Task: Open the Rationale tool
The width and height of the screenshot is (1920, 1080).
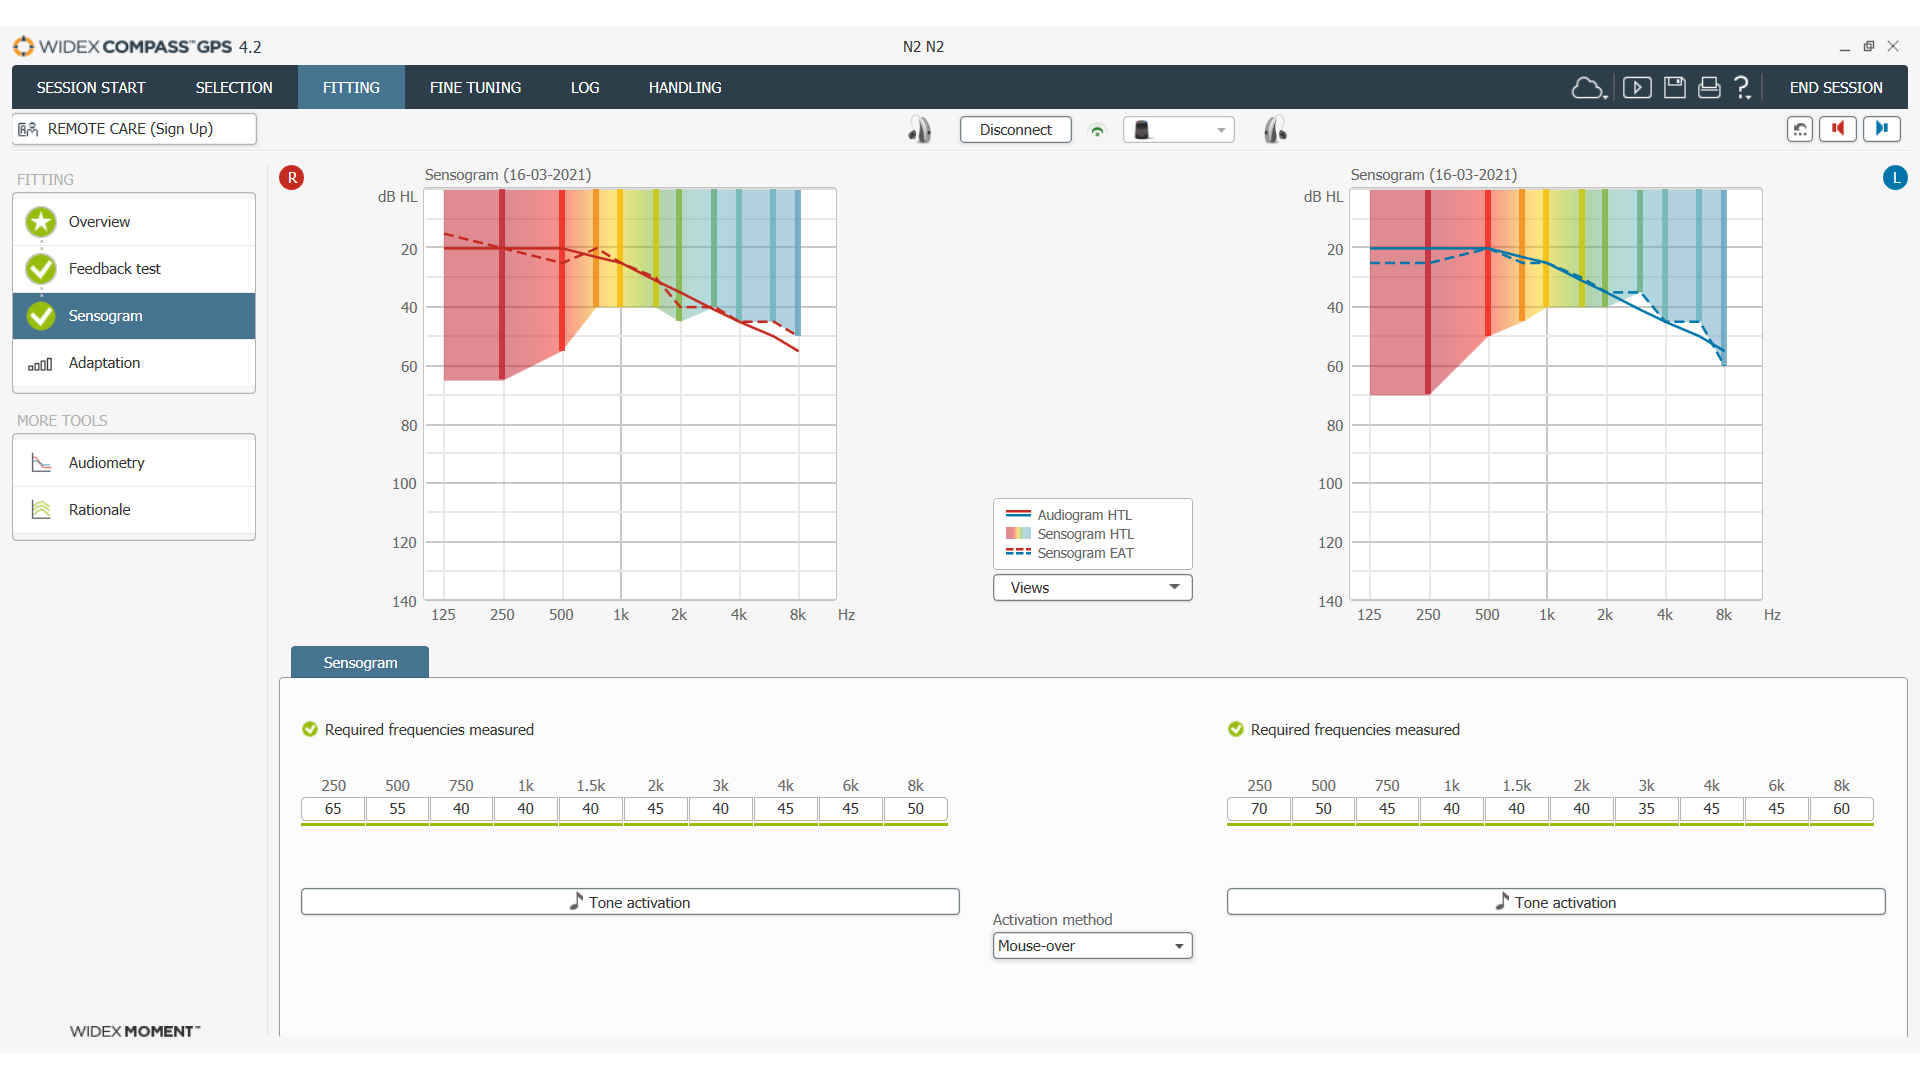Action: coord(99,509)
